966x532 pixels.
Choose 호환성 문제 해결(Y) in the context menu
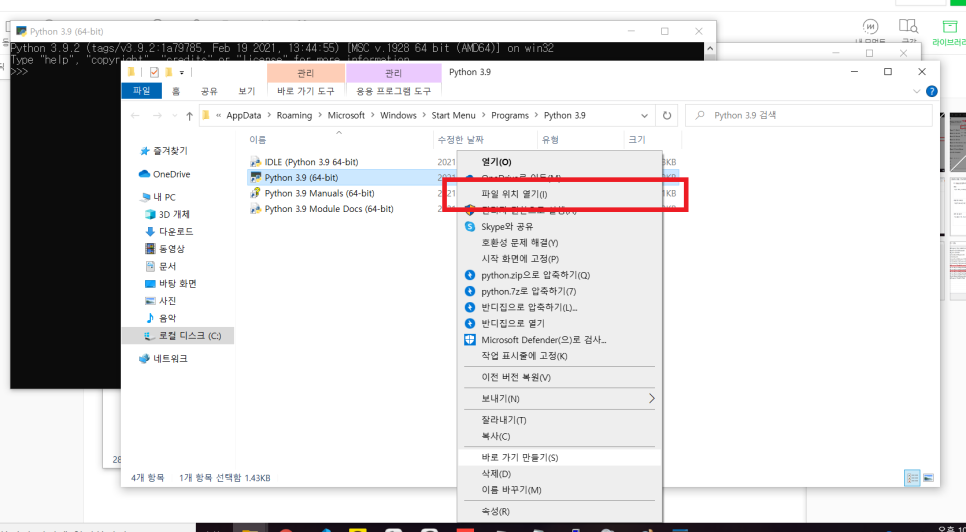(x=560, y=243)
